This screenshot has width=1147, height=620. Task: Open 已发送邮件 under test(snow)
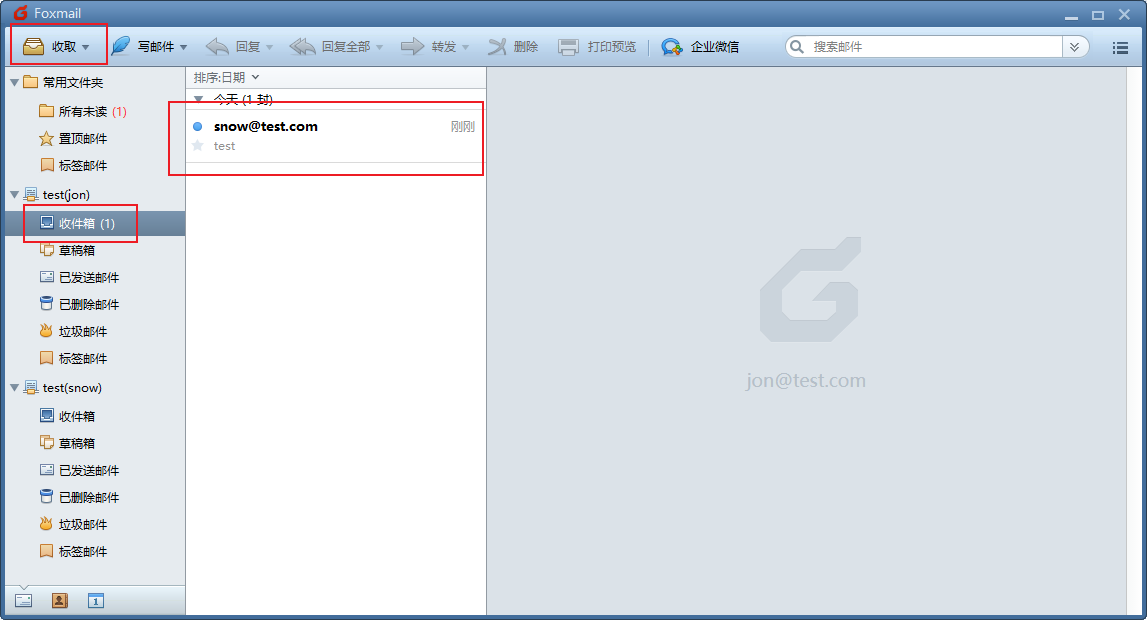click(79, 470)
